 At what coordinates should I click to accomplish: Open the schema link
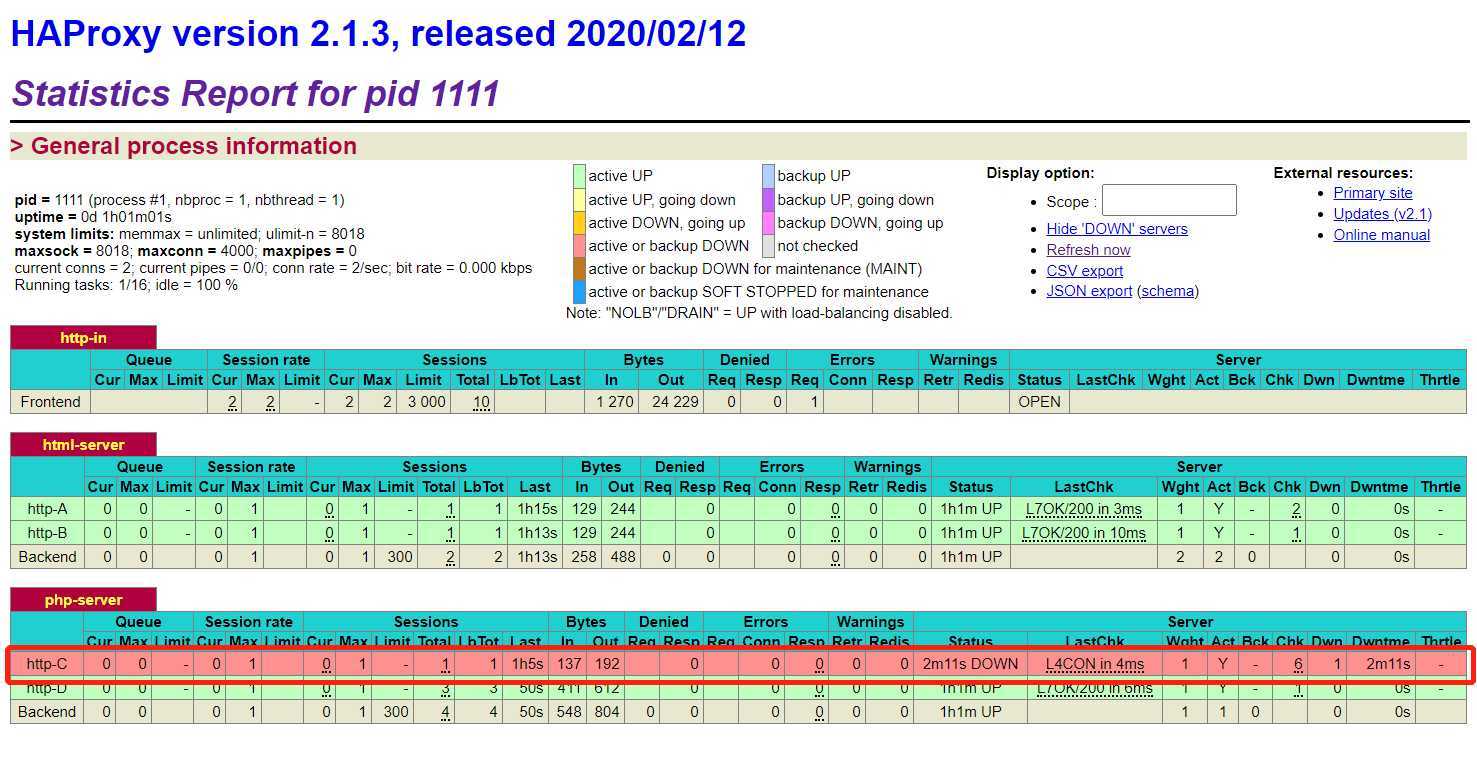[x=1167, y=291]
